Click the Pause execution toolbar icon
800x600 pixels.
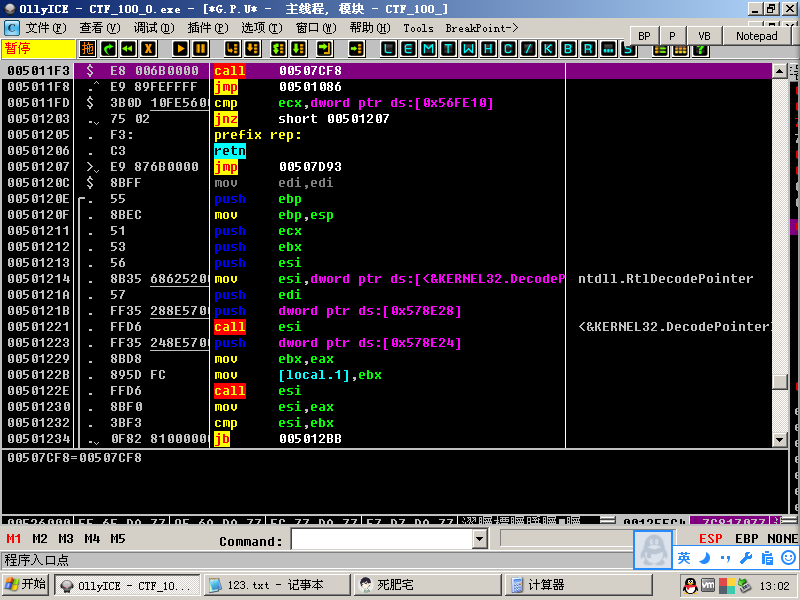(200, 48)
